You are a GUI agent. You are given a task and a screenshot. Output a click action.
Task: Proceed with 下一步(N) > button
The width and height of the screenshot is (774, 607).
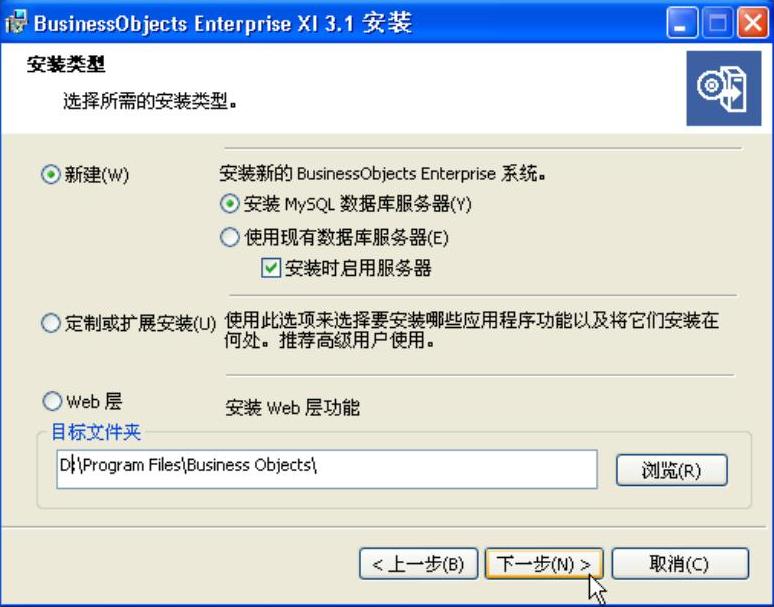click(544, 563)
